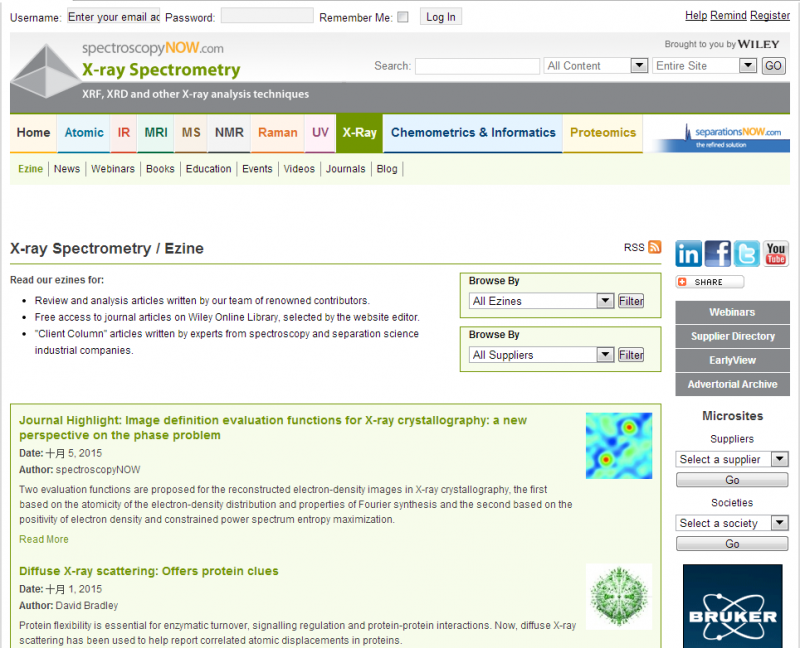The height and width of the screenshot is (648, 800).
Task: Open the Videos submenu item
Action: (299, 169)
